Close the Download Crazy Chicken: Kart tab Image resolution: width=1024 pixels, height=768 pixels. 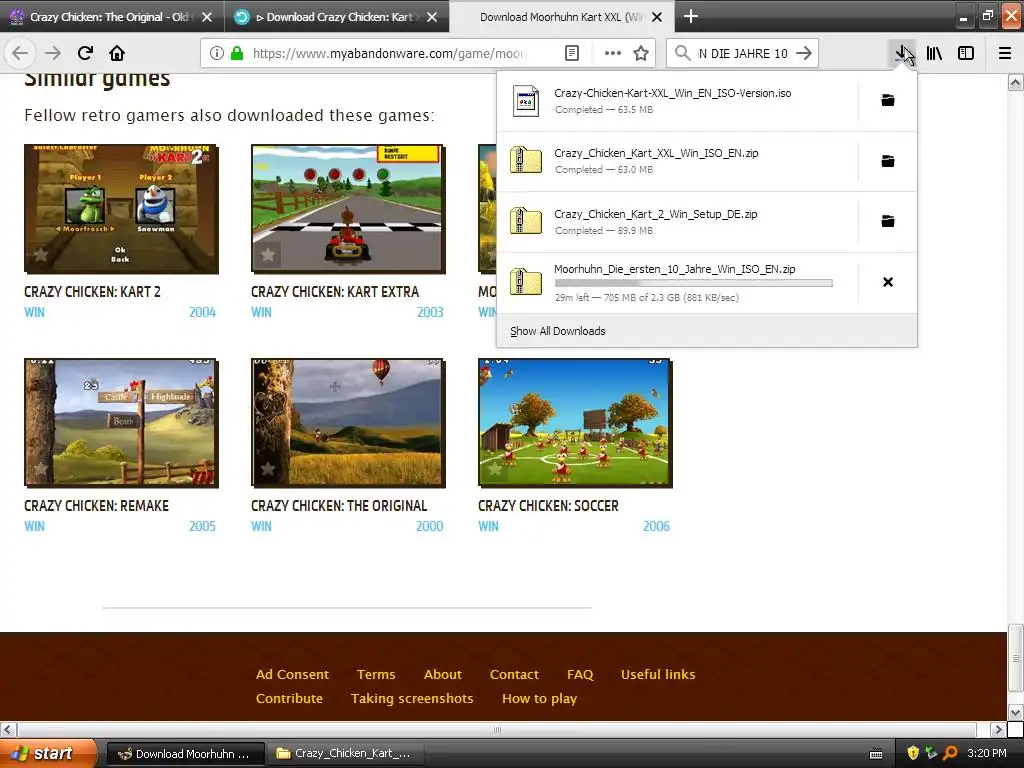point(432,17)
